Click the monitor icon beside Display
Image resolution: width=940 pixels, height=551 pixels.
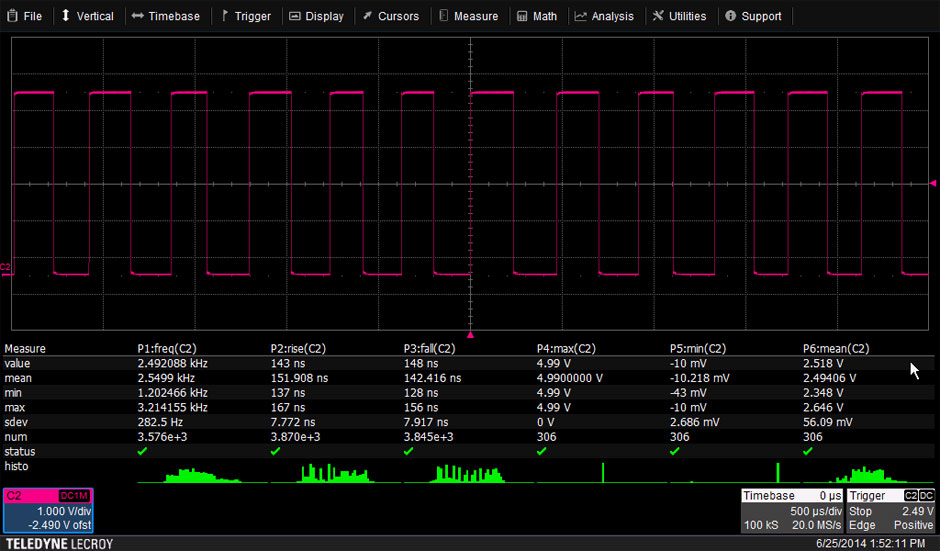pos(294,16)
